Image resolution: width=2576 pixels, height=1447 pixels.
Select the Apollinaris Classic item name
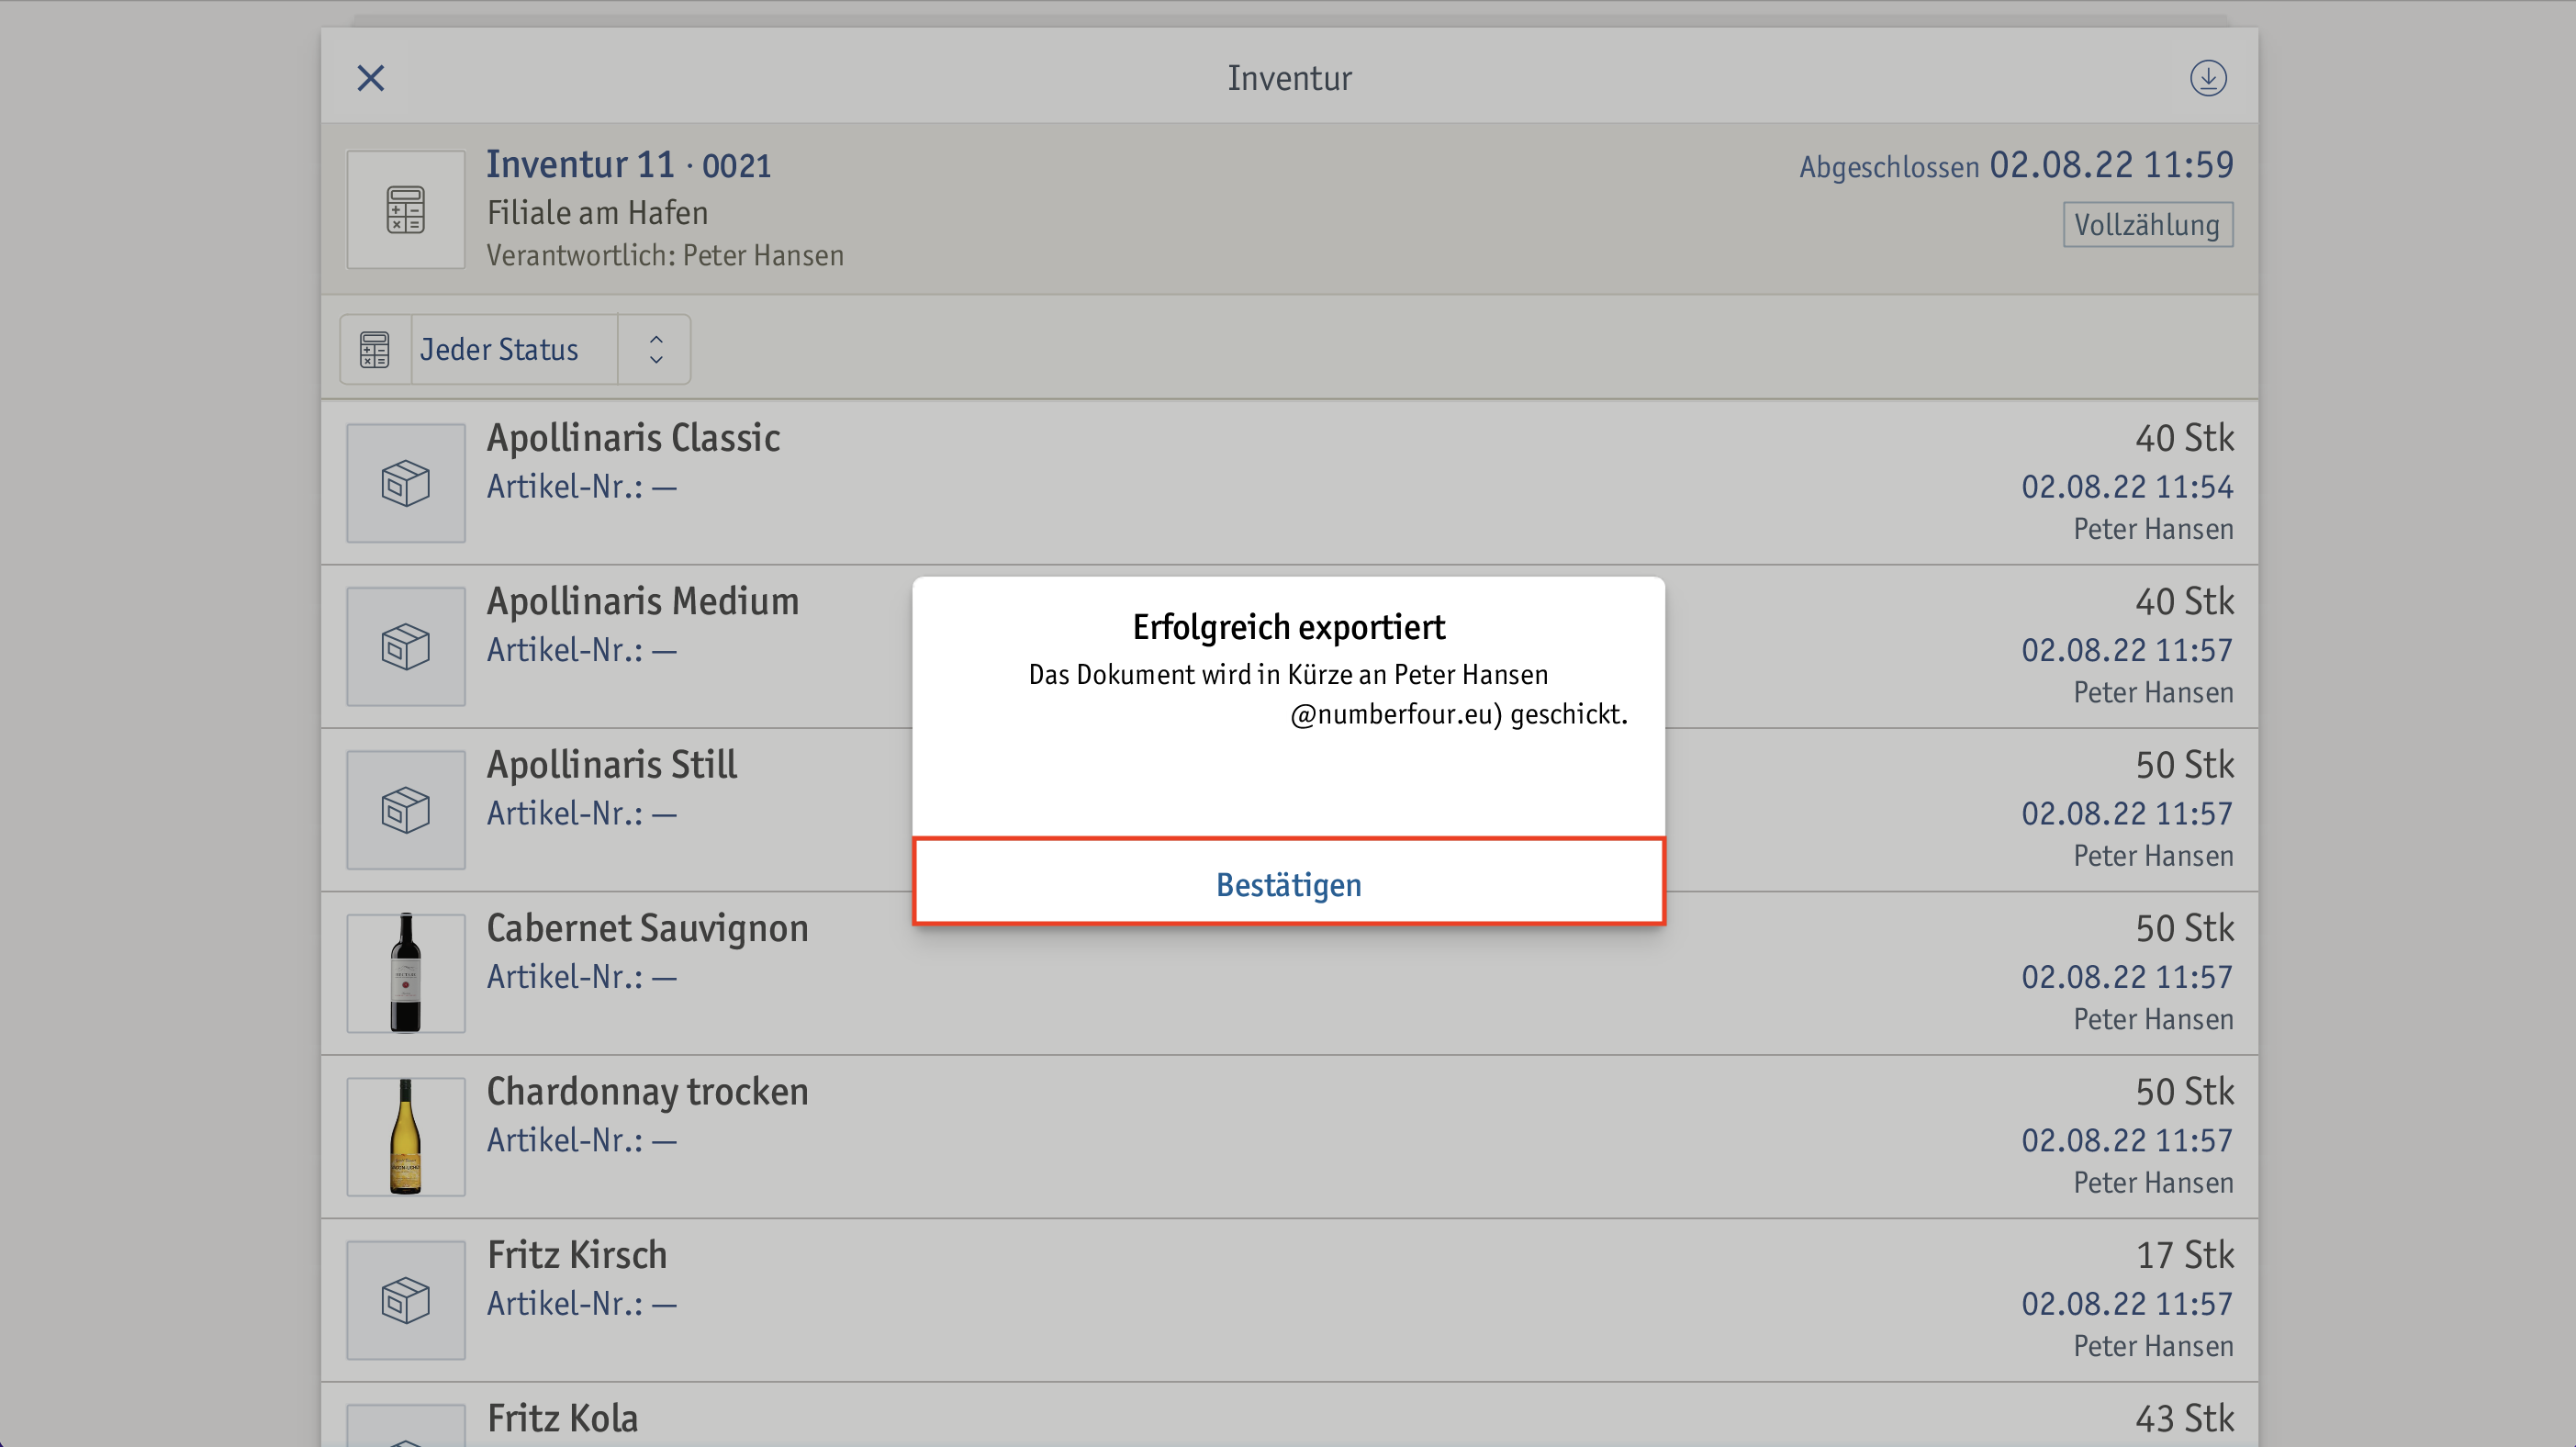(x=633, y=438)
